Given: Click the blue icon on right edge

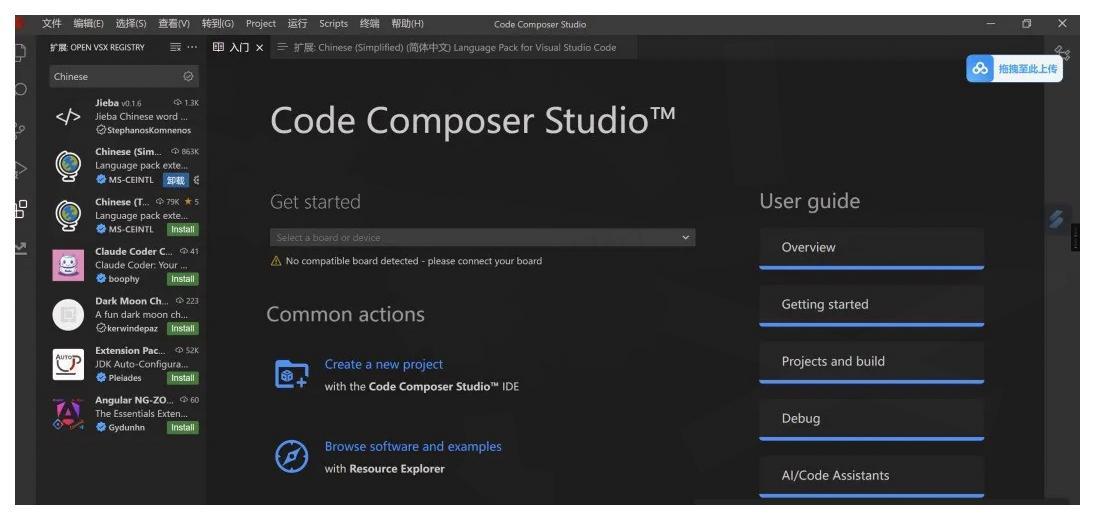Looking at the screenshot, I should coord(1056,218).
